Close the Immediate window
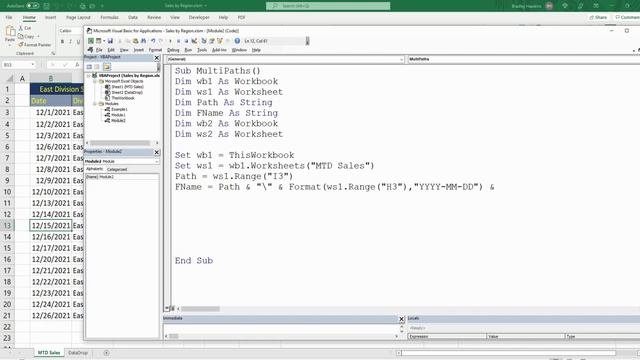640x360 pixels. coord(401,319)
